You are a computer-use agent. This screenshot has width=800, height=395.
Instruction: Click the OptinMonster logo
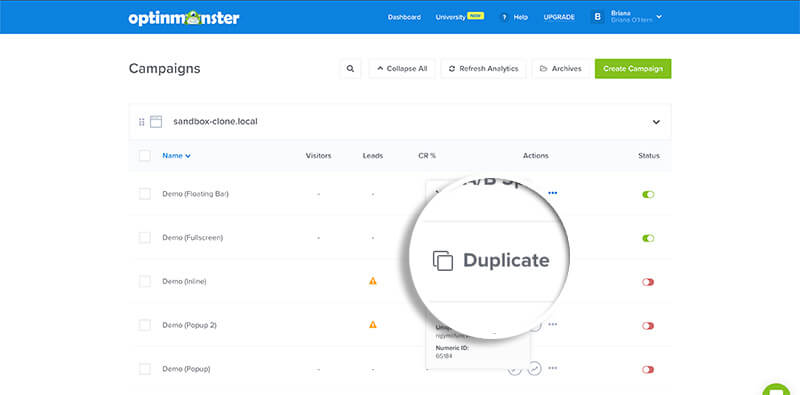184,18
